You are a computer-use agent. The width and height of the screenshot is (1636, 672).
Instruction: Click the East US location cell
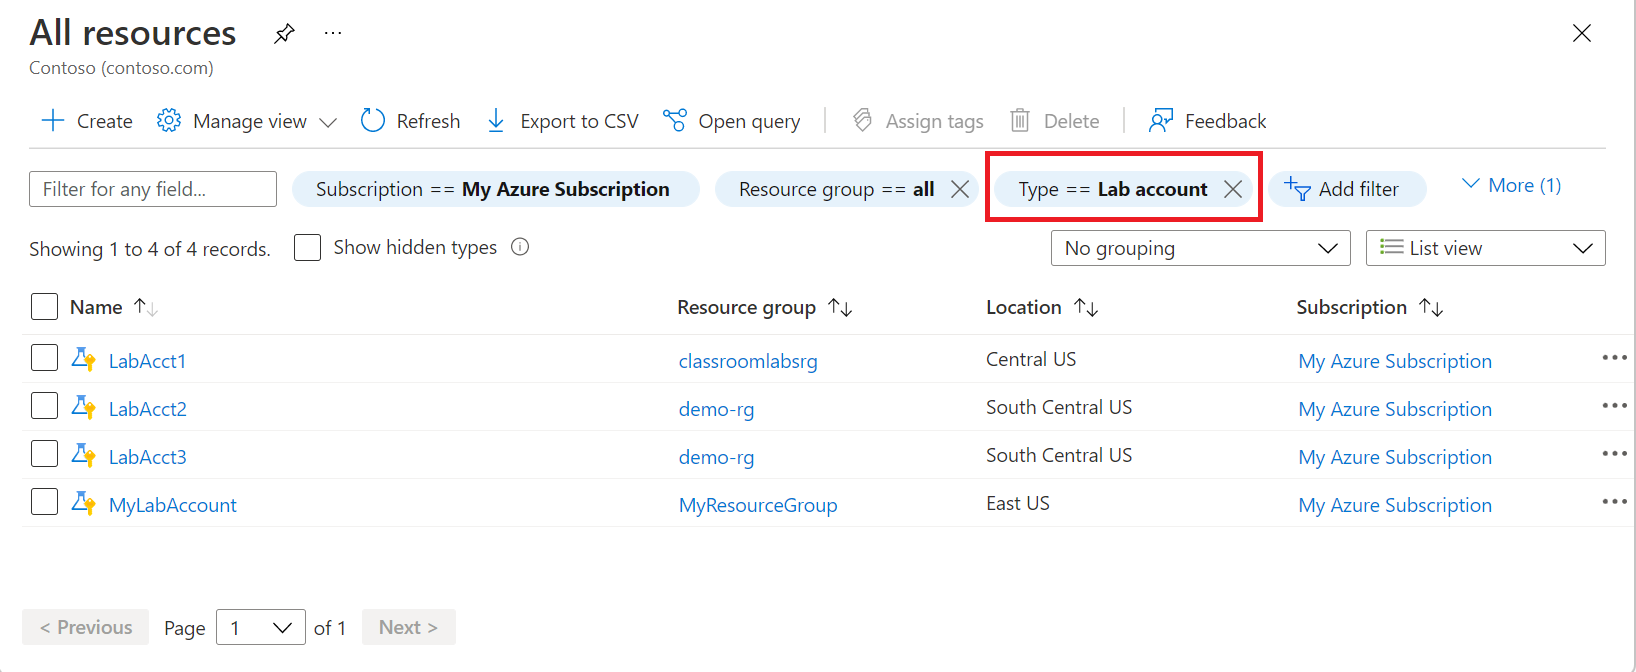pos(1018,503)
